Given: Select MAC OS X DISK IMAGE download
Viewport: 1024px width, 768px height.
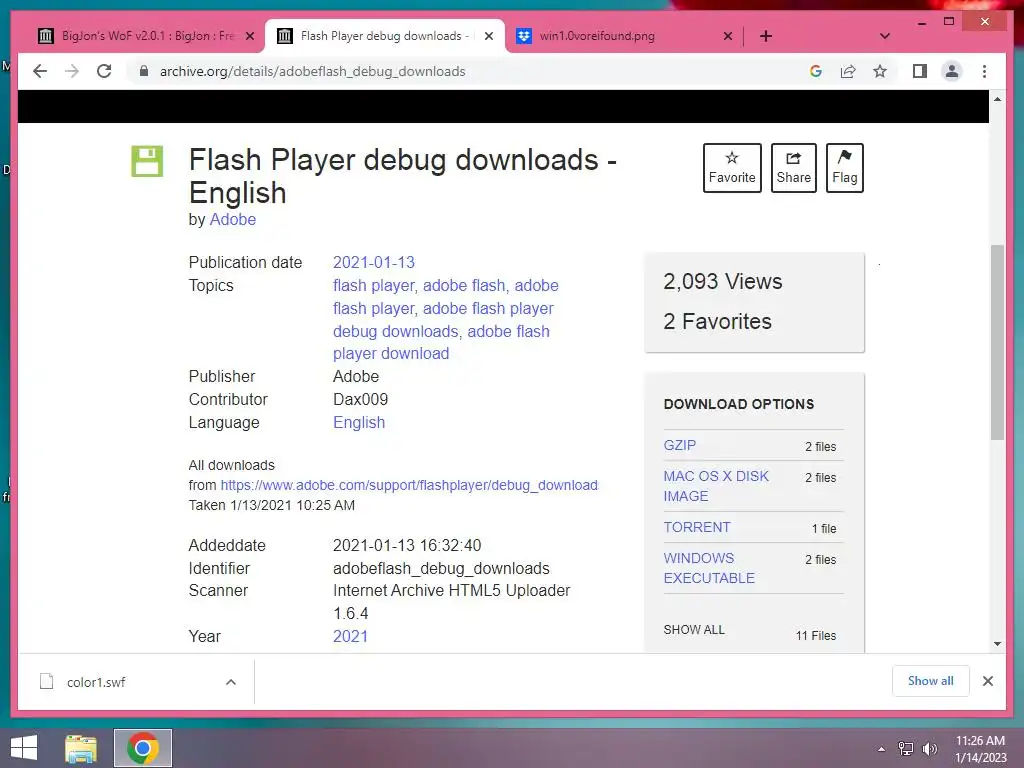Looking at the screenshot, I should click(x=716, y=486).
